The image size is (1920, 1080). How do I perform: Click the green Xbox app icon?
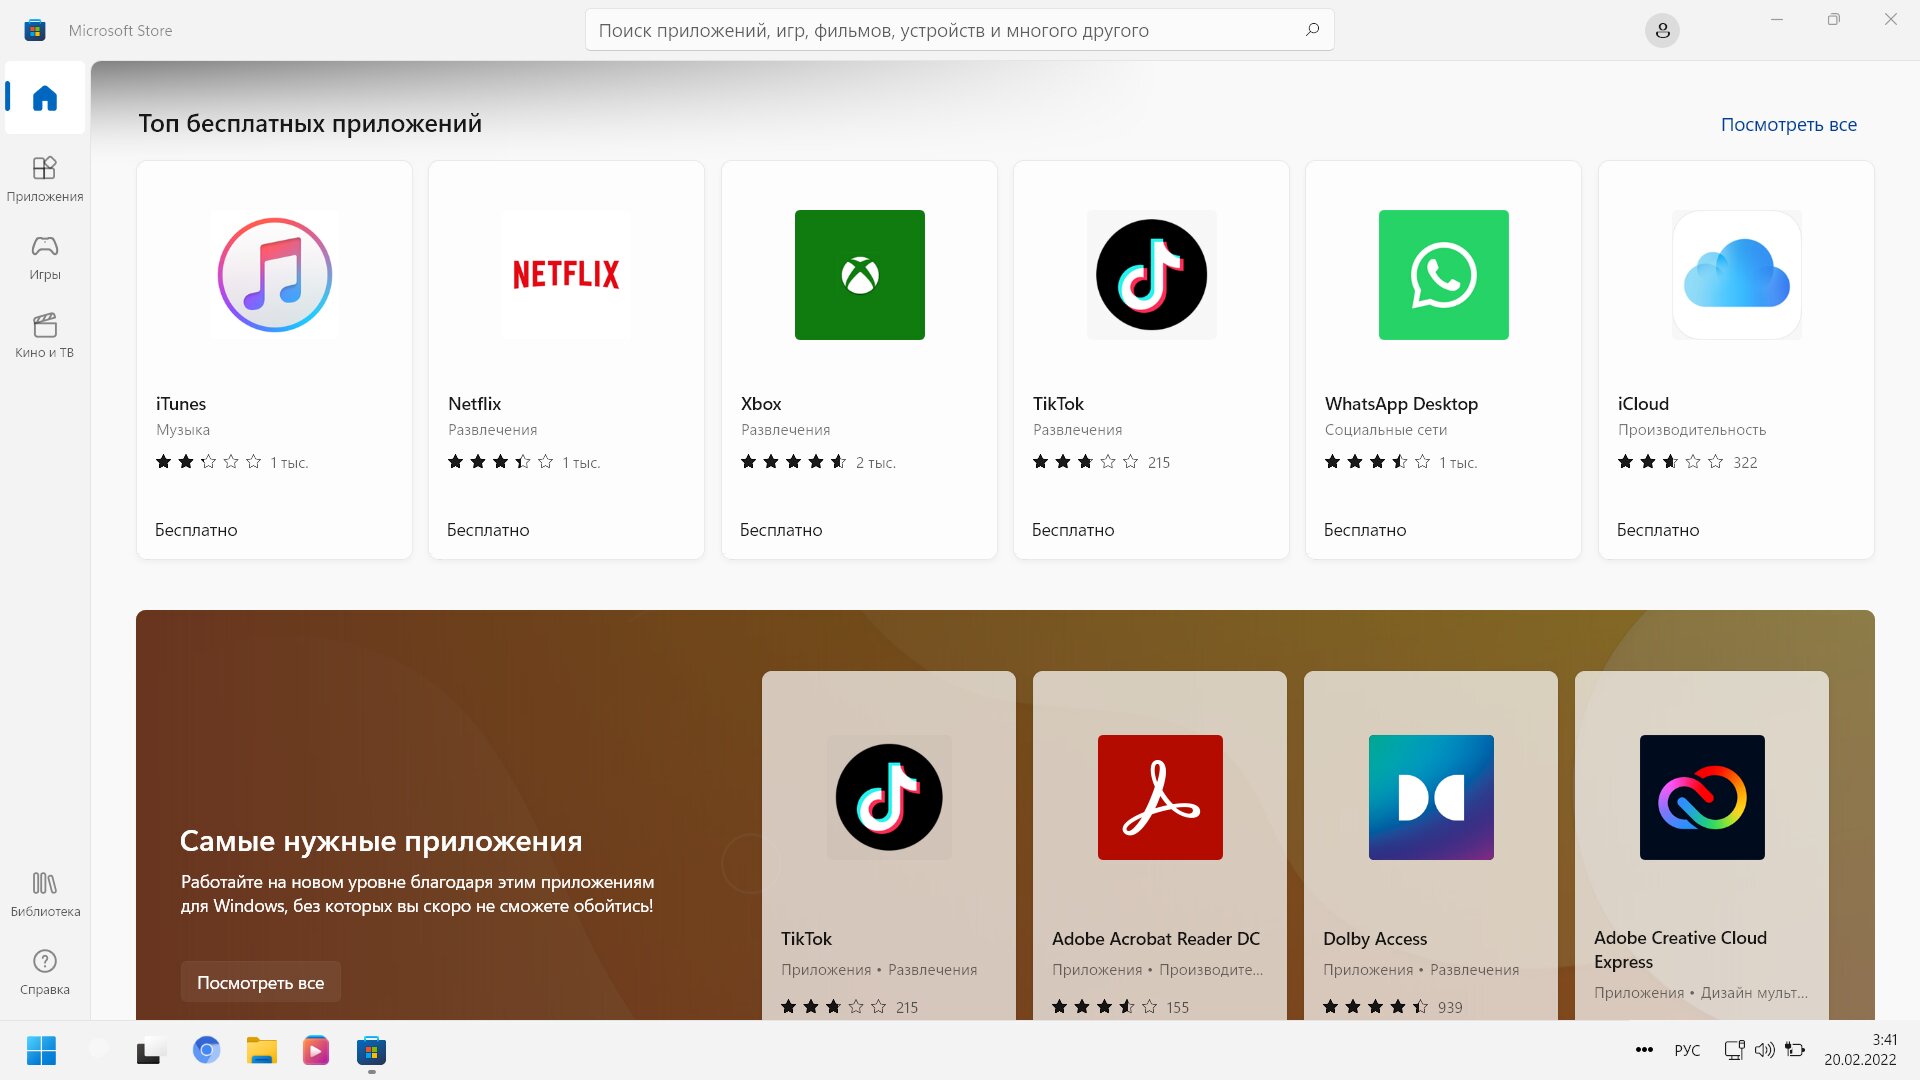[860, 275]
